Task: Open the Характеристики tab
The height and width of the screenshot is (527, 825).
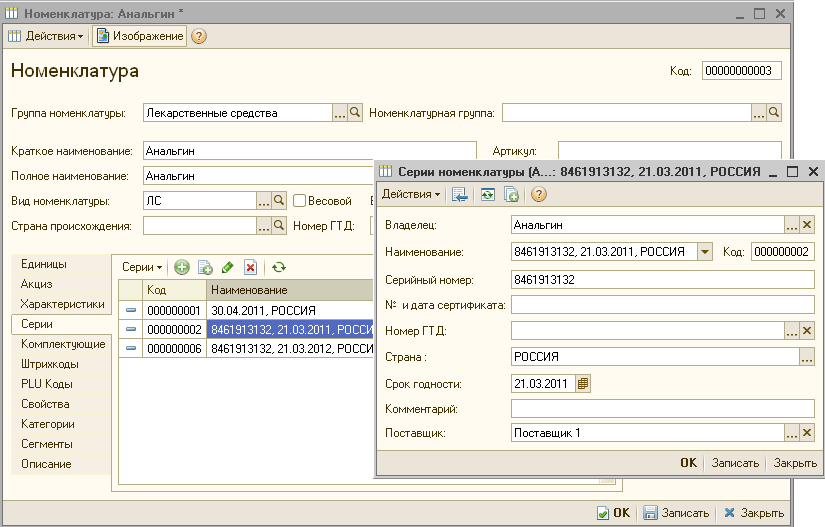Action: click(62, 304)
